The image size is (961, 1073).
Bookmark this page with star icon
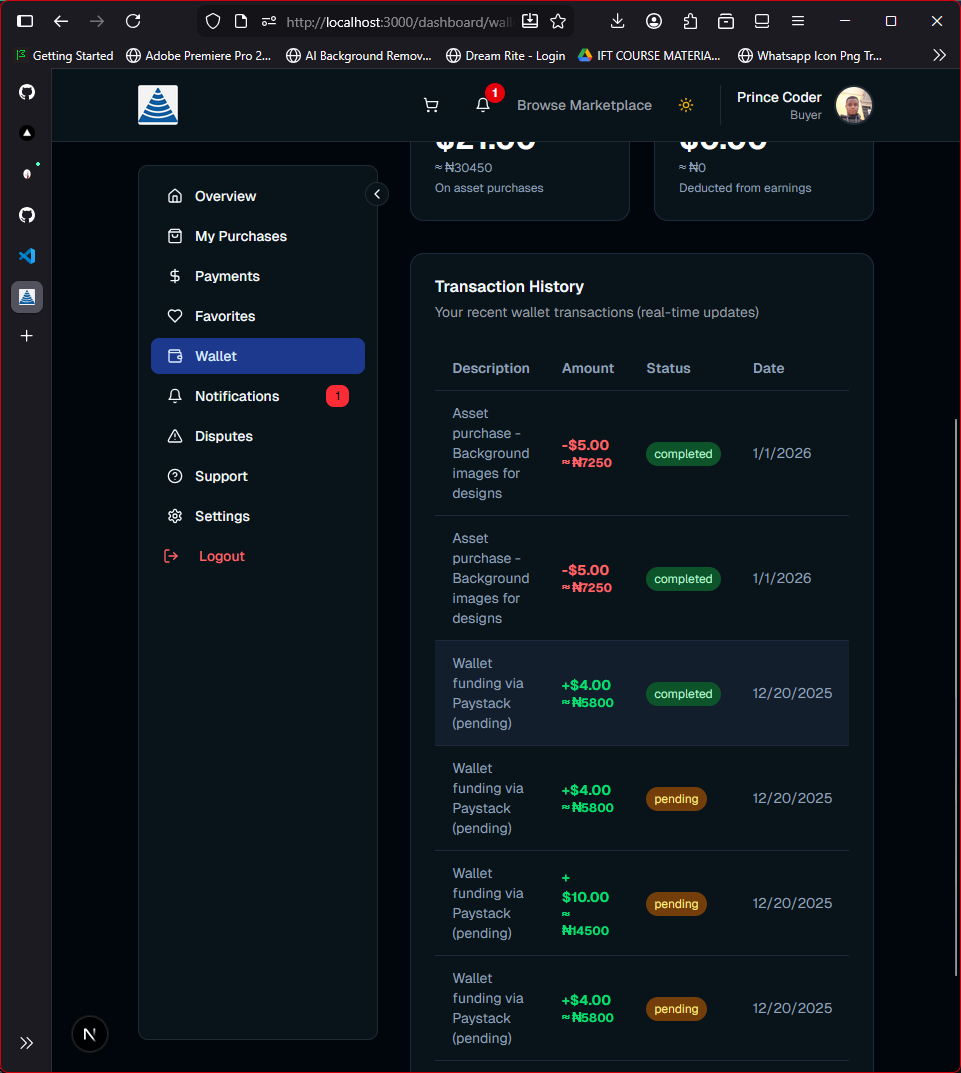558,21
